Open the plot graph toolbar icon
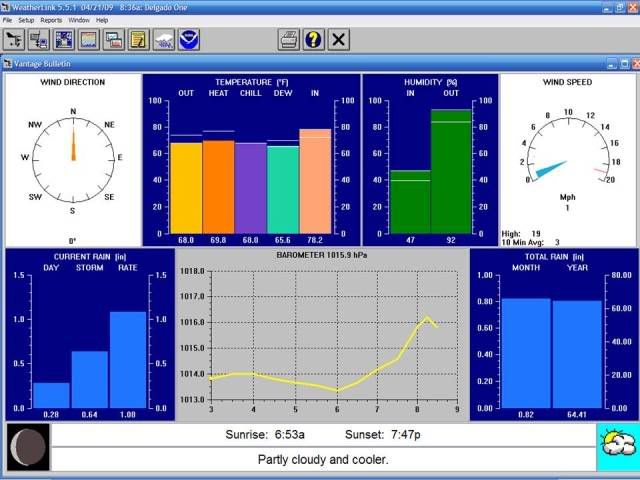Viewport: 640px width, 480px height. [89, 40]
